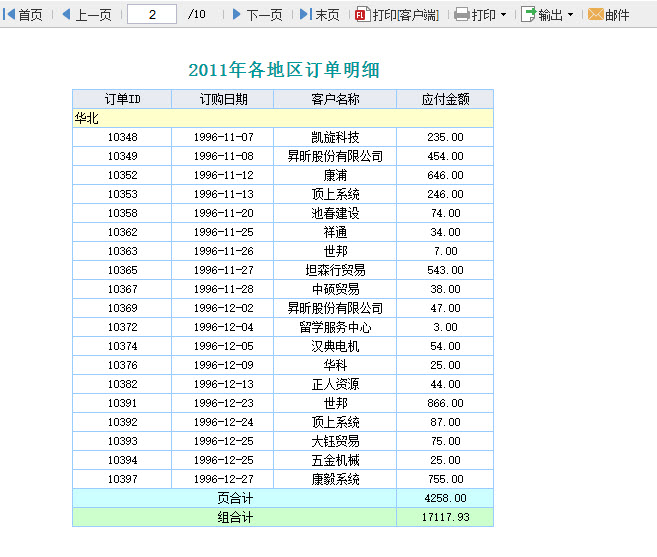Click the 组合计 label cell
The width and height of the screenshot is (657, 557).
click(235, 517)
